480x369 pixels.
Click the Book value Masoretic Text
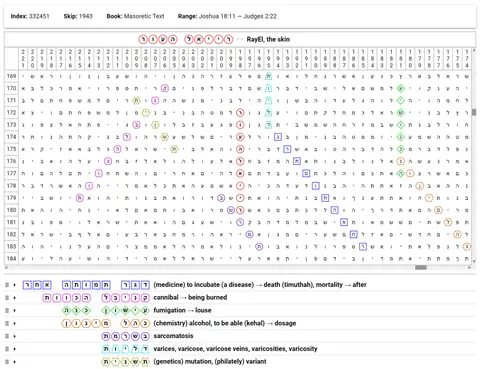pos(144,16)
